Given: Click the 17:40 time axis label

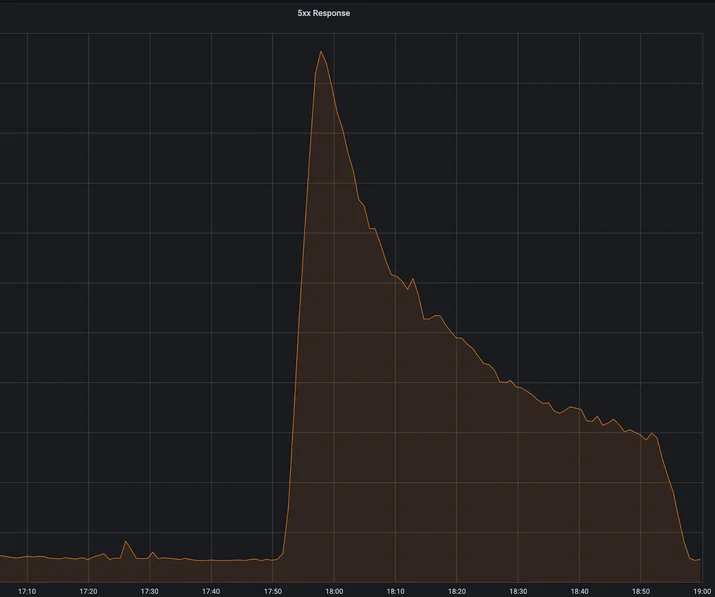Looking at the screenshot, I should tap(211, 592).
